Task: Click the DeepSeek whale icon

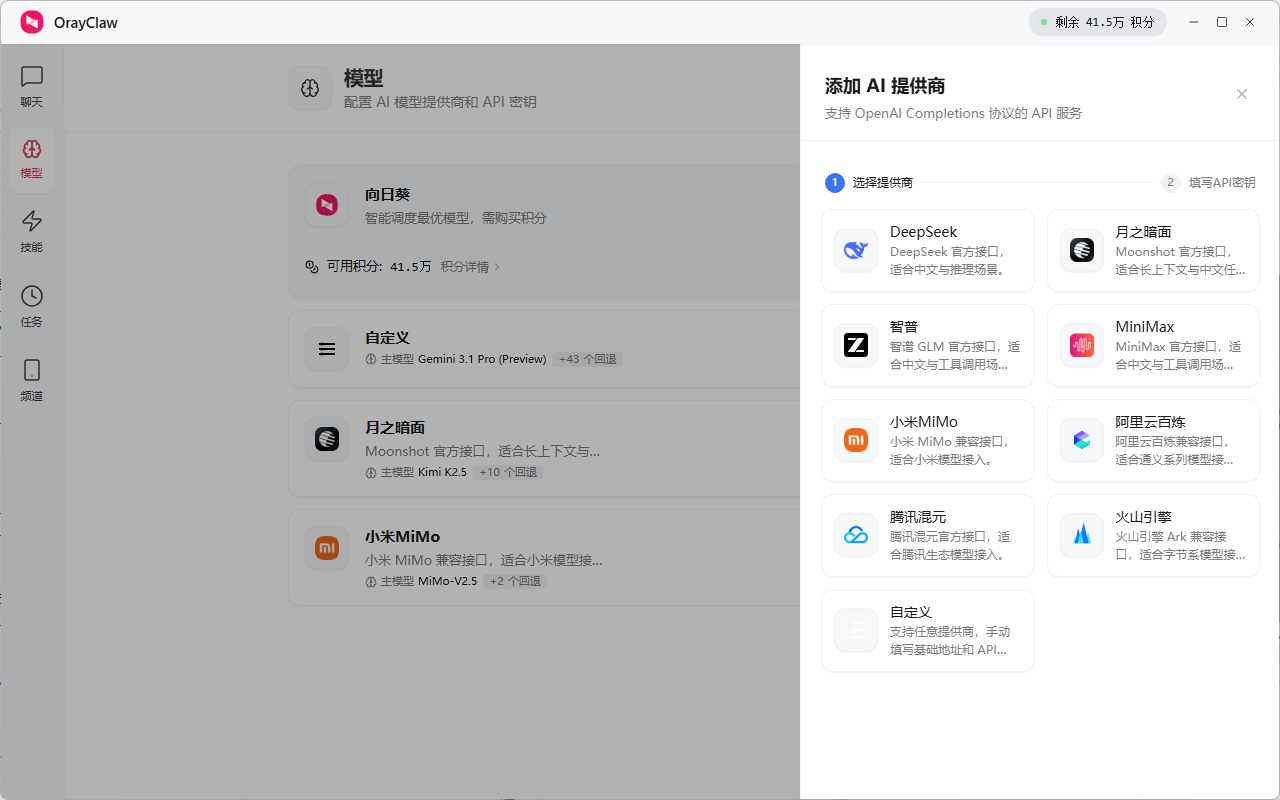Action: click(856, 250)
